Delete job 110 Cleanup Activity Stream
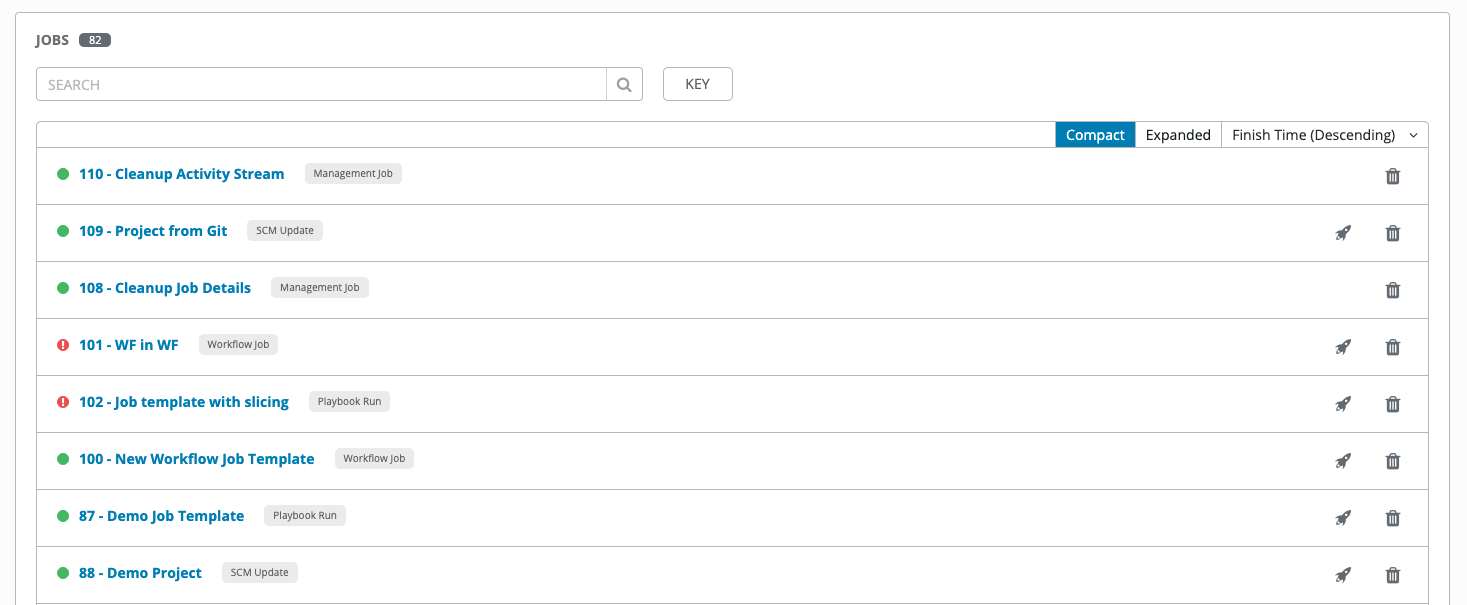This screenshot has width=1467, height=605. [1392, 176]
